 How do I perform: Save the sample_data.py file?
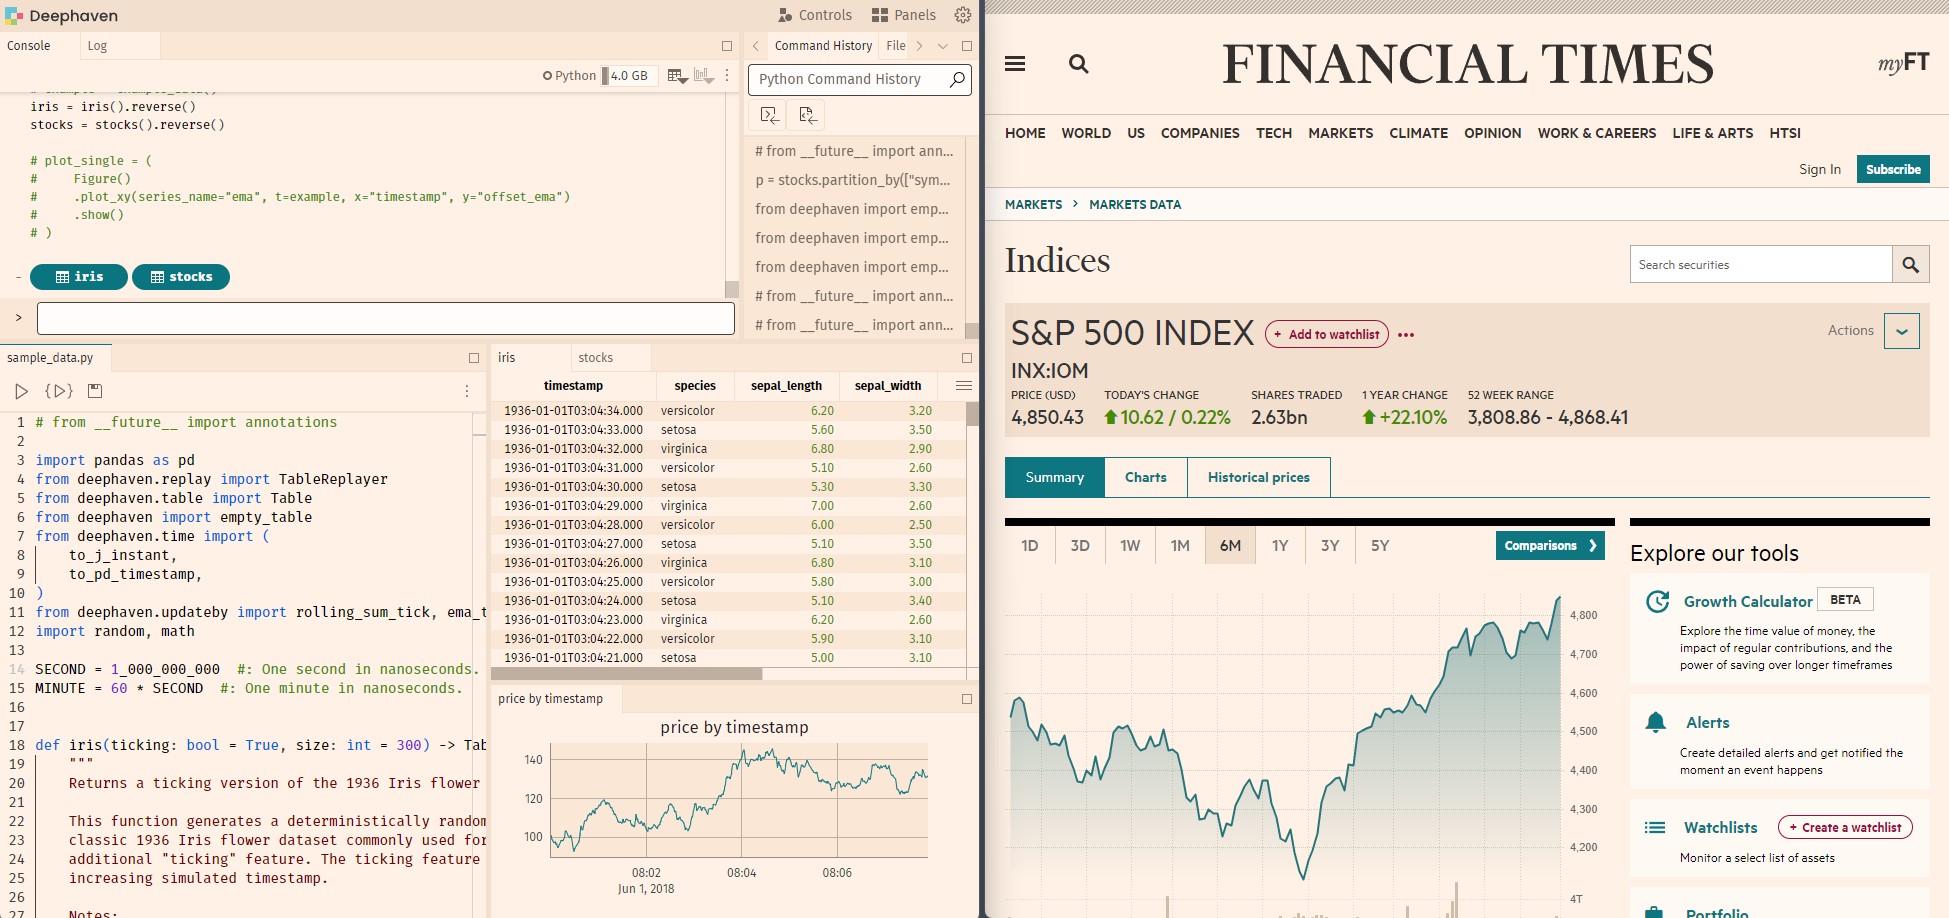(94, 390)
